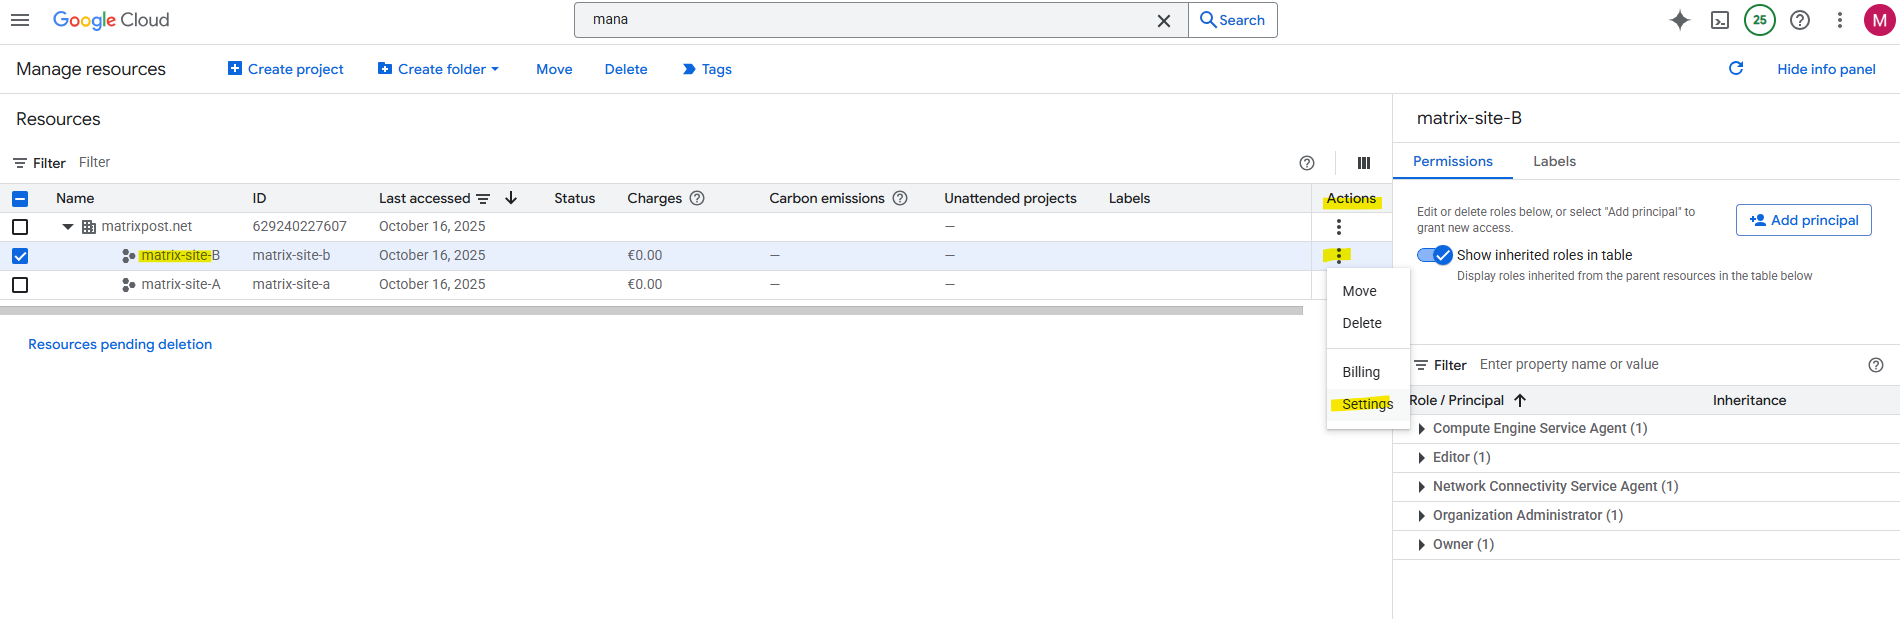The image size is (1900, 619).
Task: Uncheck the matrix-site-B row checkbox
Action: (x=20, y=256)
